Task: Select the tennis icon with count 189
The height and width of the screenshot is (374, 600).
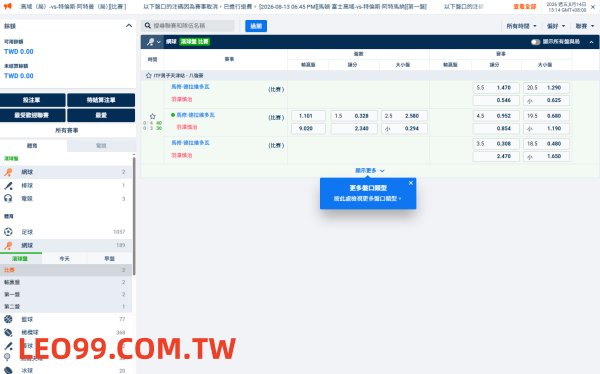Action: 8,245
